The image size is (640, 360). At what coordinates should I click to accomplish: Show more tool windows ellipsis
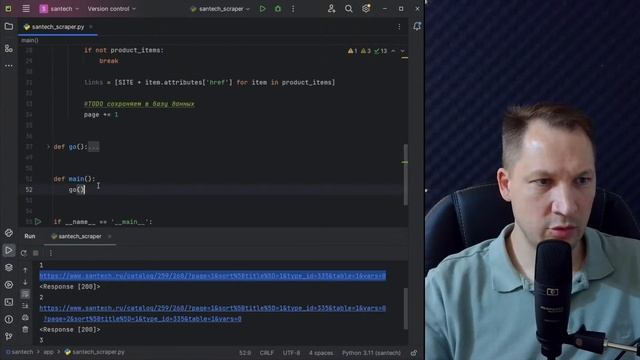9,65
